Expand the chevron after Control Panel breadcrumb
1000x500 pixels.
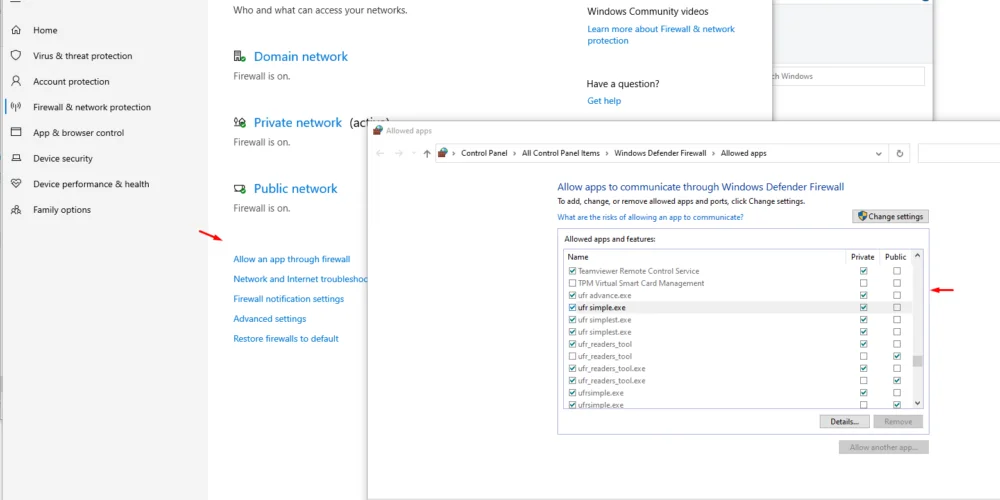[x=515, y=154]
